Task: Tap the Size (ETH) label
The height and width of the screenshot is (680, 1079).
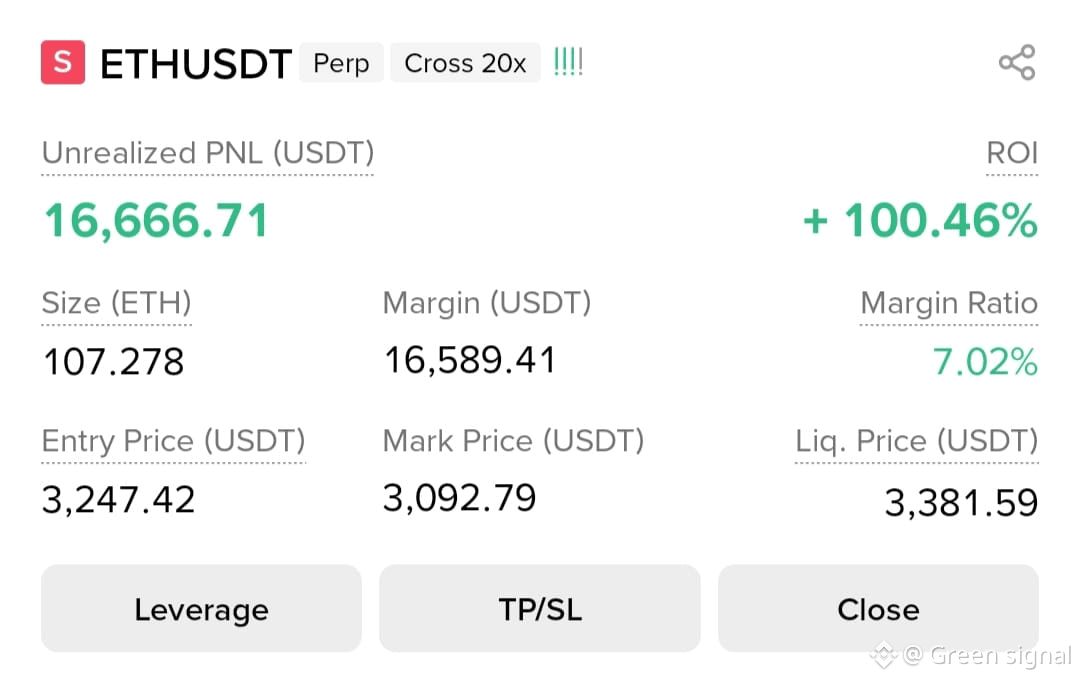Action: point(116,303)
